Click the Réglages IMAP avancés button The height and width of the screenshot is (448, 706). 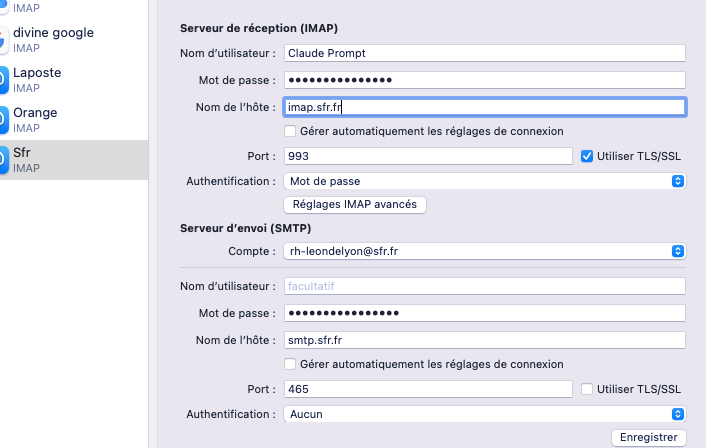pos(356,205)
